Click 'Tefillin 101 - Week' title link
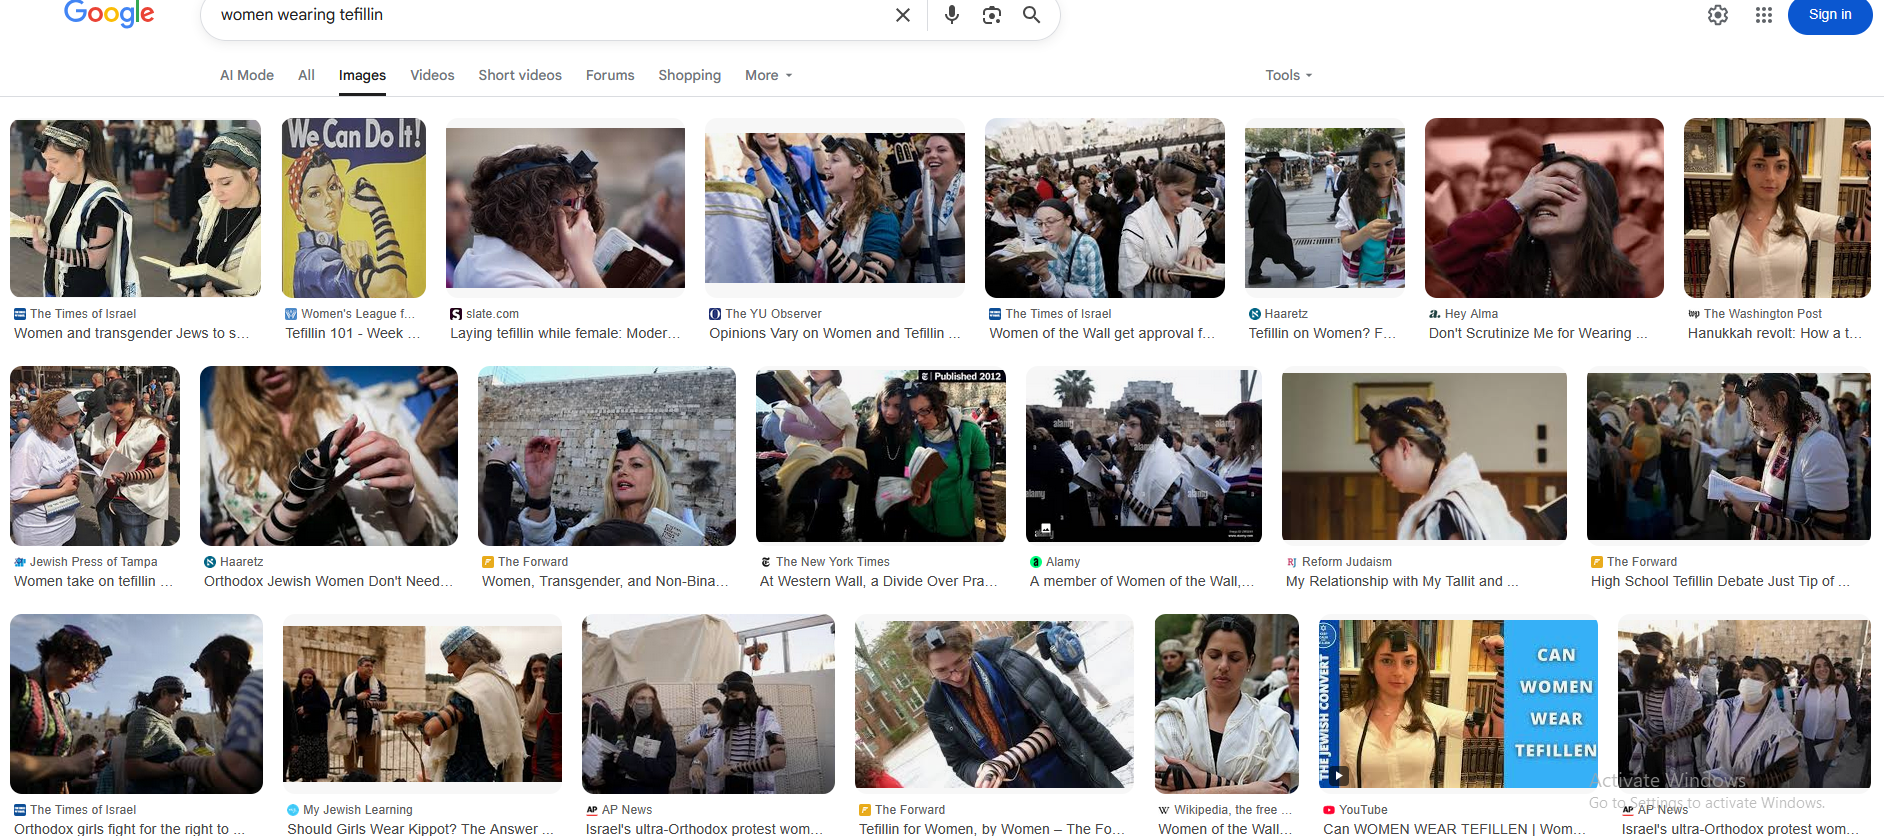 [x=352, y=333]
